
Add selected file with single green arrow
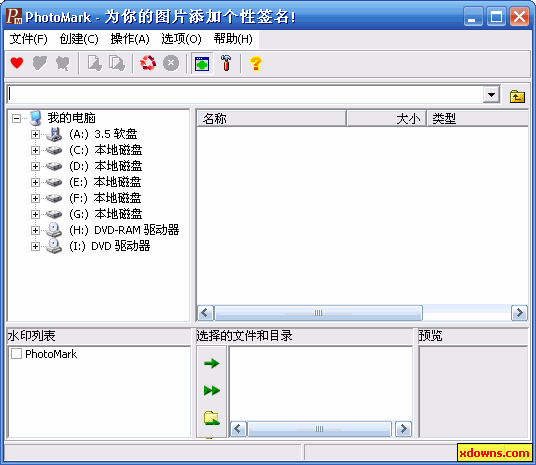coord(212,363)
